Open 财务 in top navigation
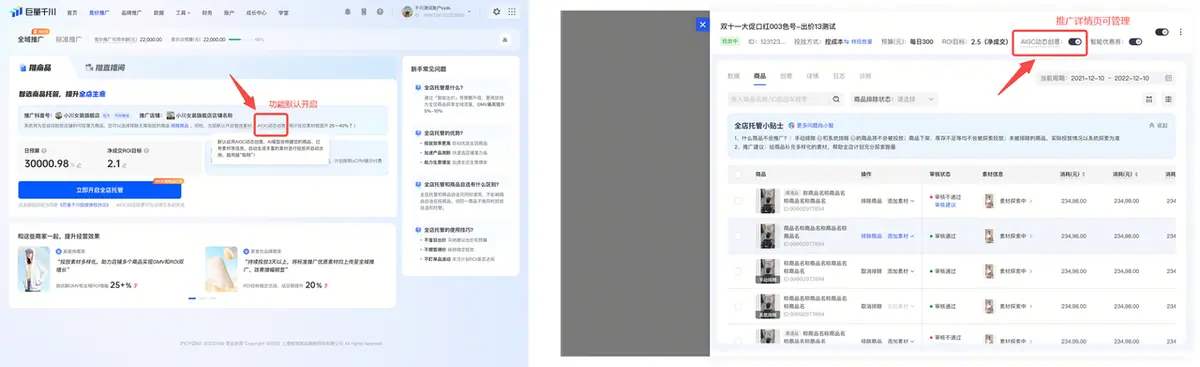This screenshot has width=1200, height=367. (207, 12)
